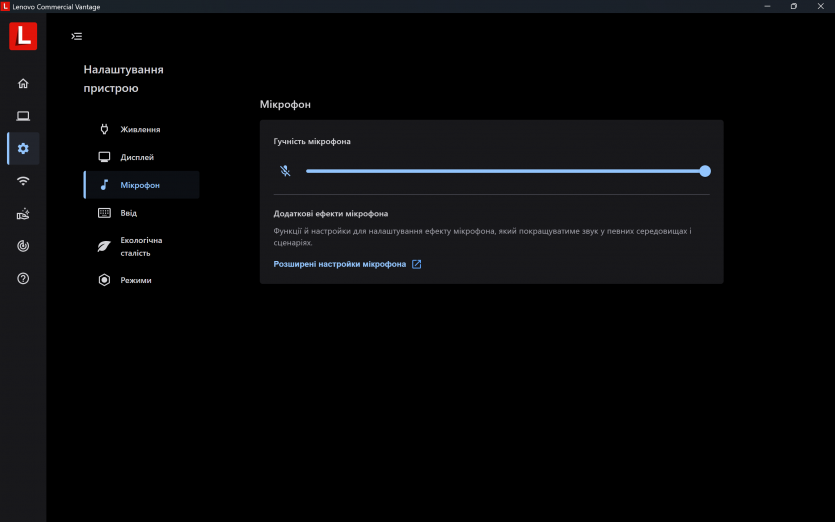Open the Екологічна сталість section
Screen dimensions: 835x522
[x=141, y=246]
